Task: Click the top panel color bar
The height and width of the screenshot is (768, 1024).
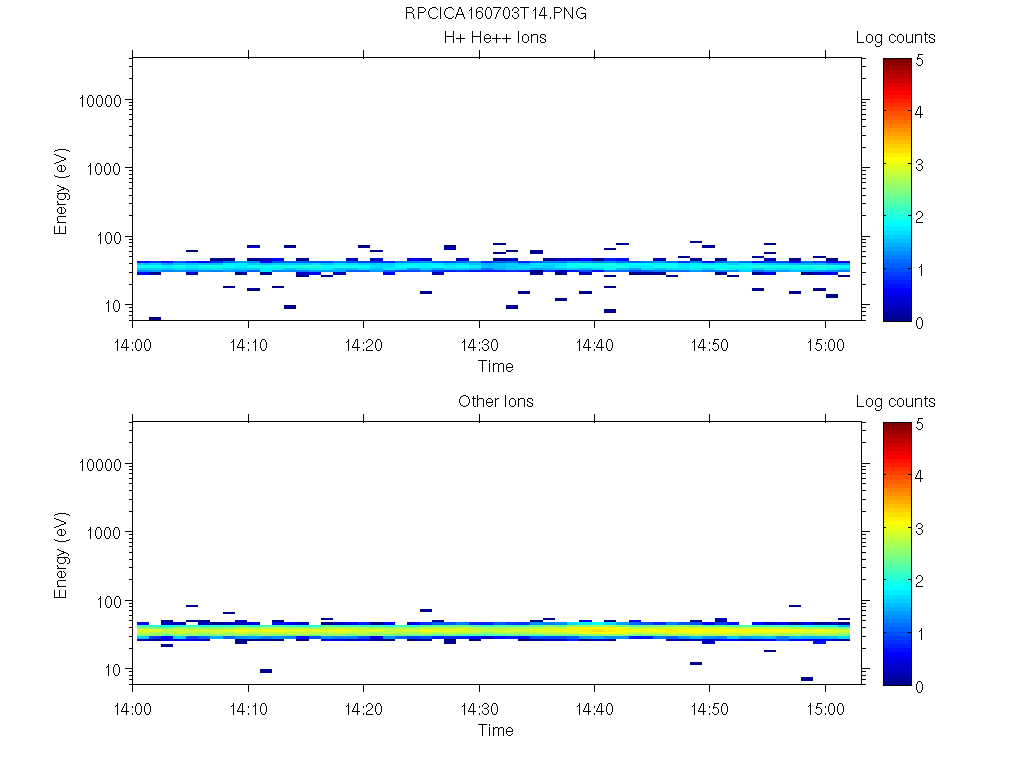Action: click(897, 190)
